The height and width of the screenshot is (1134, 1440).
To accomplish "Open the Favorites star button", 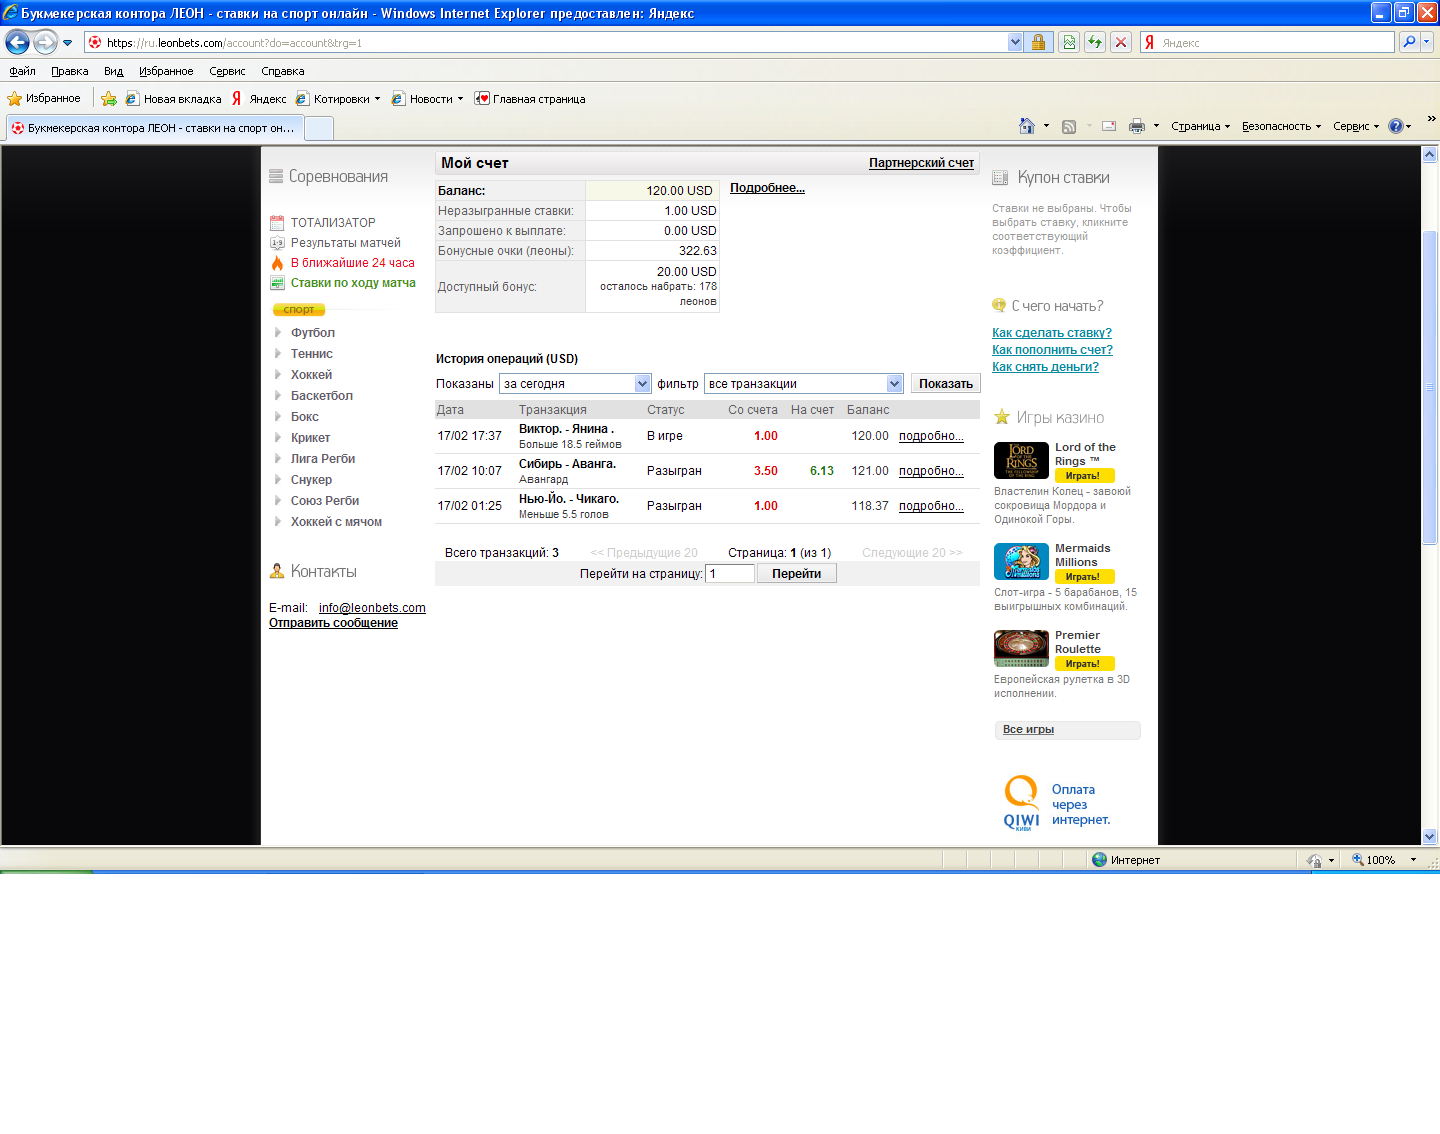I will pos(44,98).
